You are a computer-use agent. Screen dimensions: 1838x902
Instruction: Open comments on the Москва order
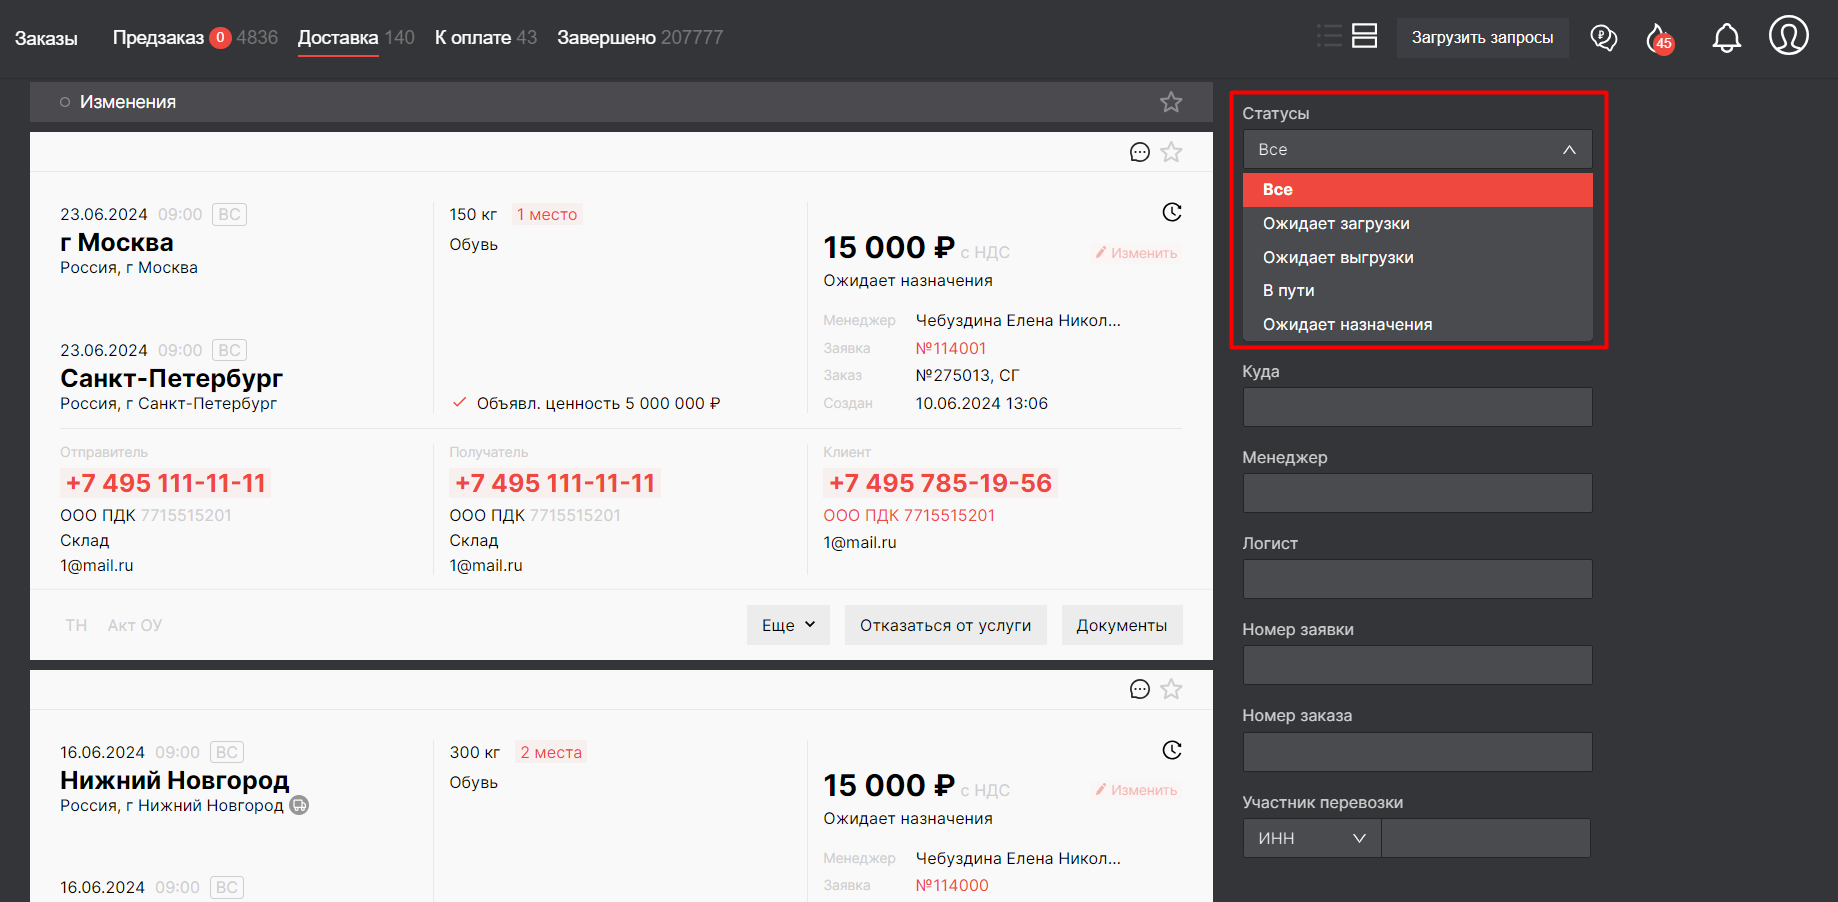point(1140,152)
